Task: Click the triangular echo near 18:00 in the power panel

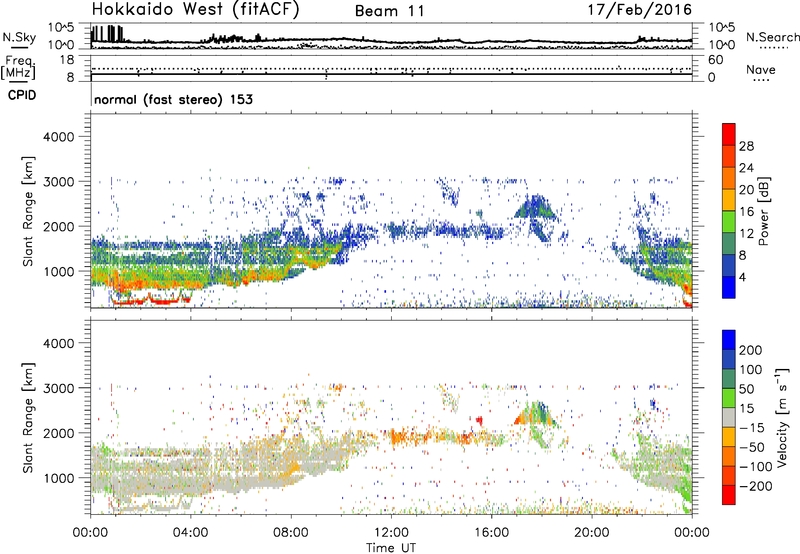Action: pyautogui.click(x=535, y=208)
